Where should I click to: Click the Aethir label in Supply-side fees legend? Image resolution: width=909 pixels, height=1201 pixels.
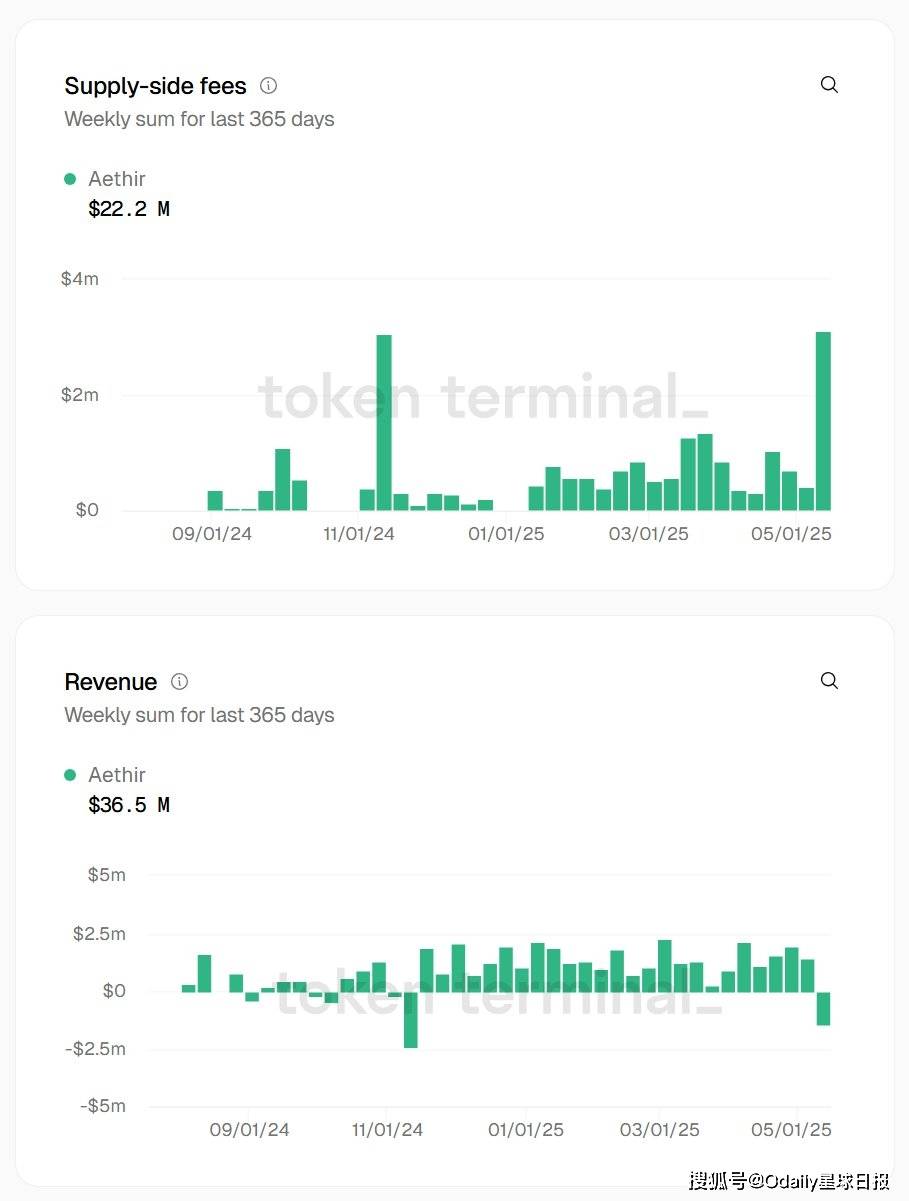coord(117,179)
